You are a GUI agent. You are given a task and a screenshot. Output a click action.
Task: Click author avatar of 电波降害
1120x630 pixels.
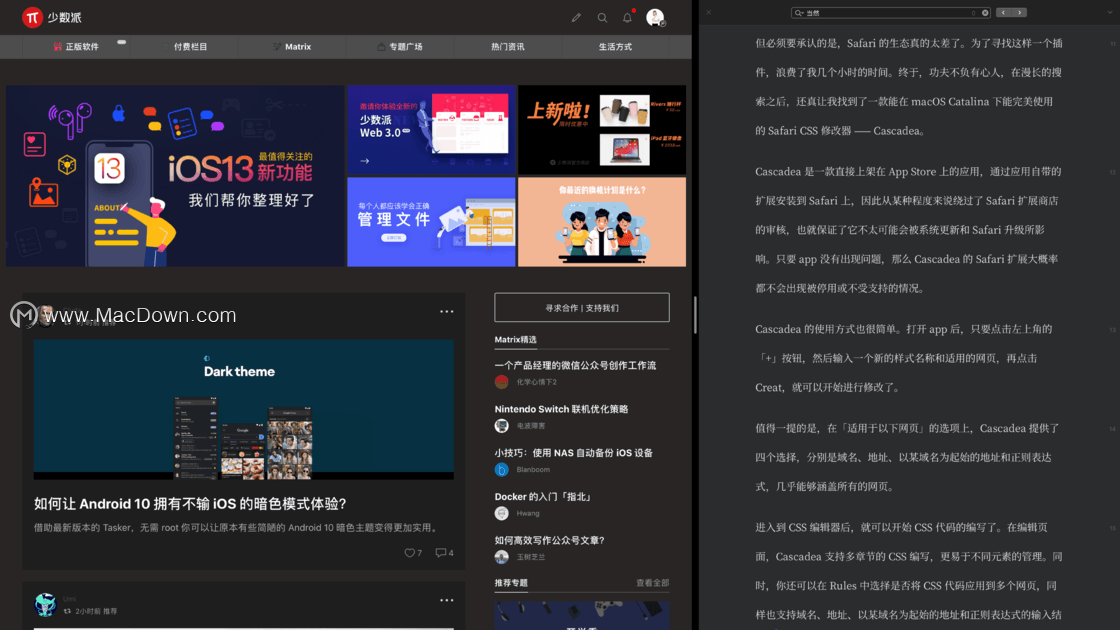tap(501, 426)
